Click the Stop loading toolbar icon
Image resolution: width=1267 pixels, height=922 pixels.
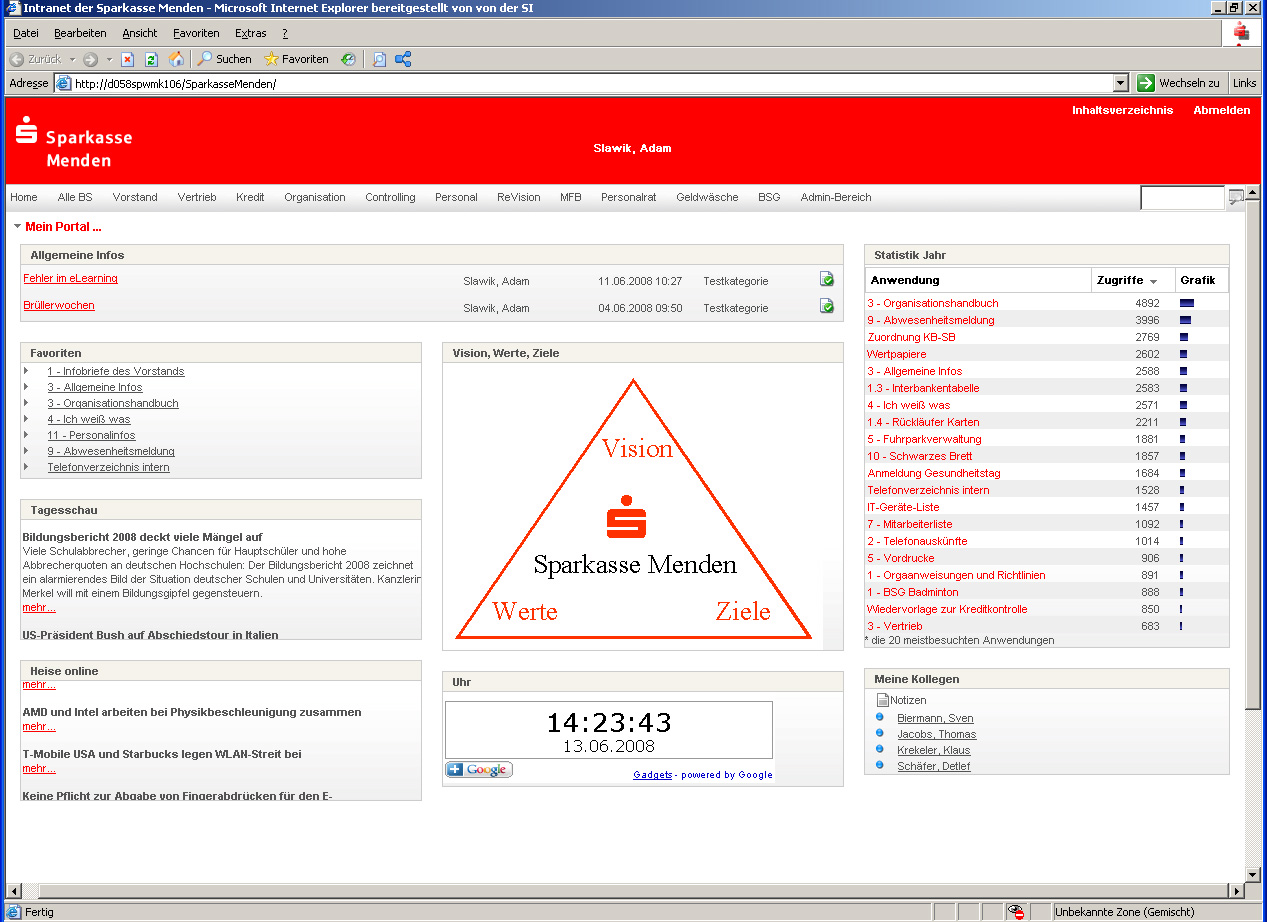pyautogui.click(x=128, y=60)
